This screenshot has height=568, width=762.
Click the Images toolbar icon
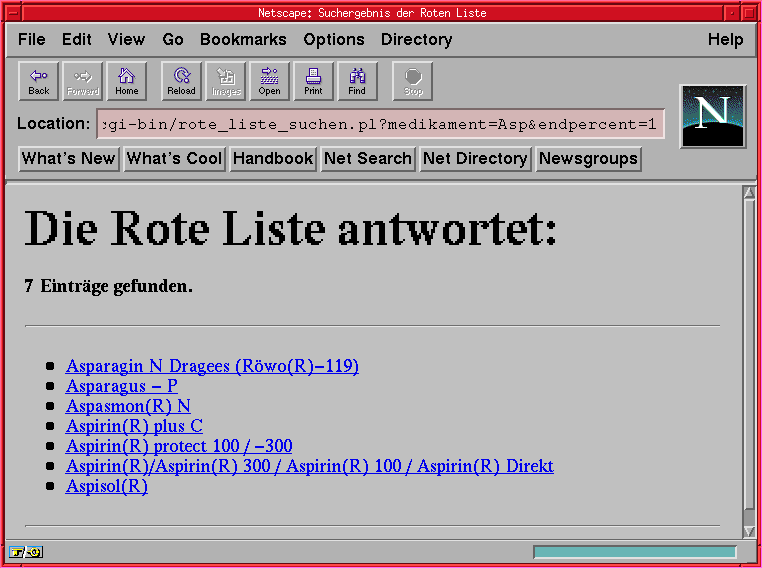pyautogui.click(x=226, y=81)
